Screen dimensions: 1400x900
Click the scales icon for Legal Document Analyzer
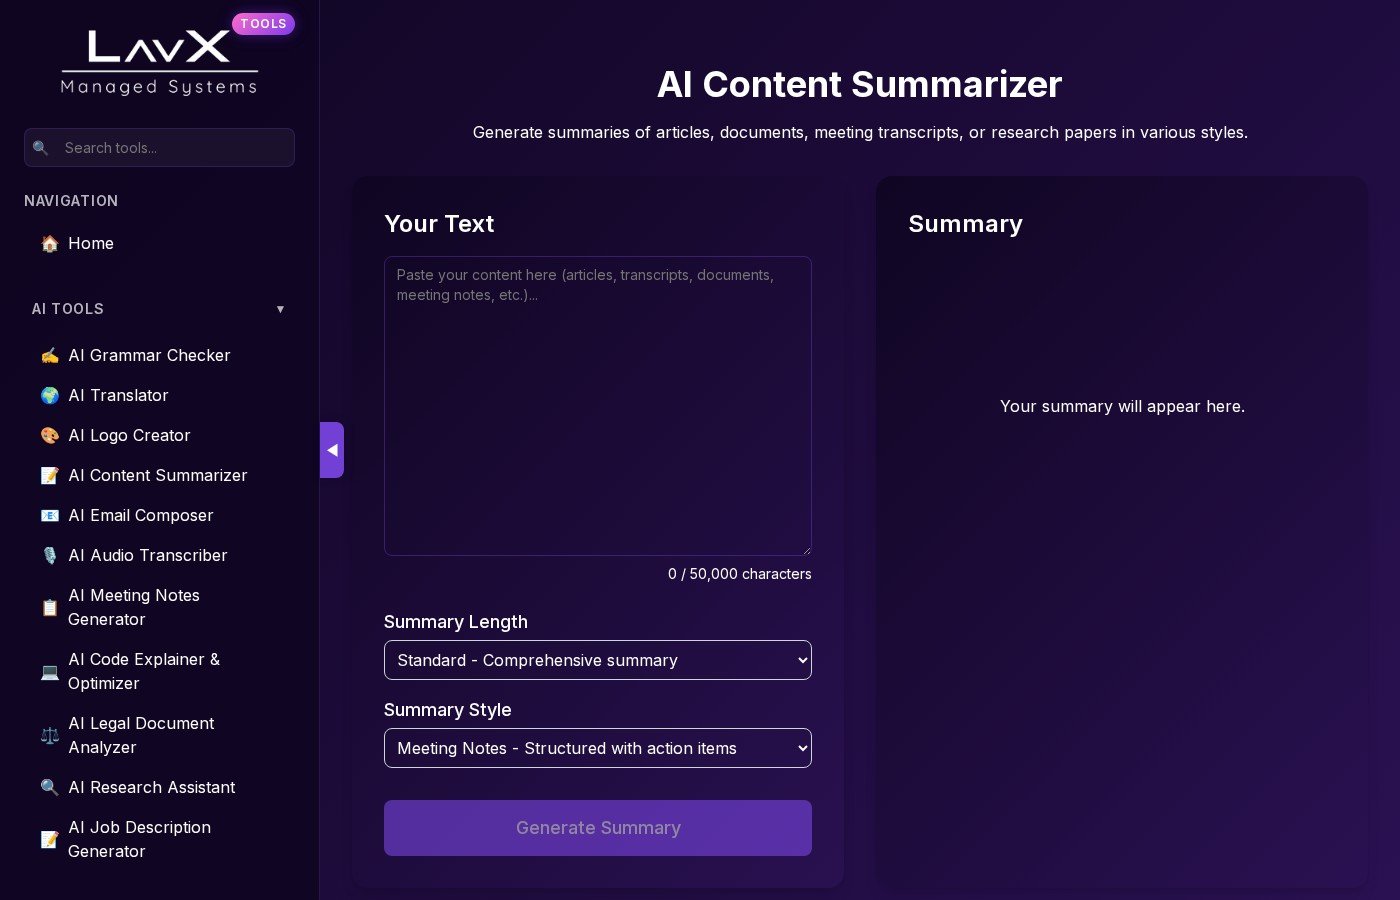[49, 736]
